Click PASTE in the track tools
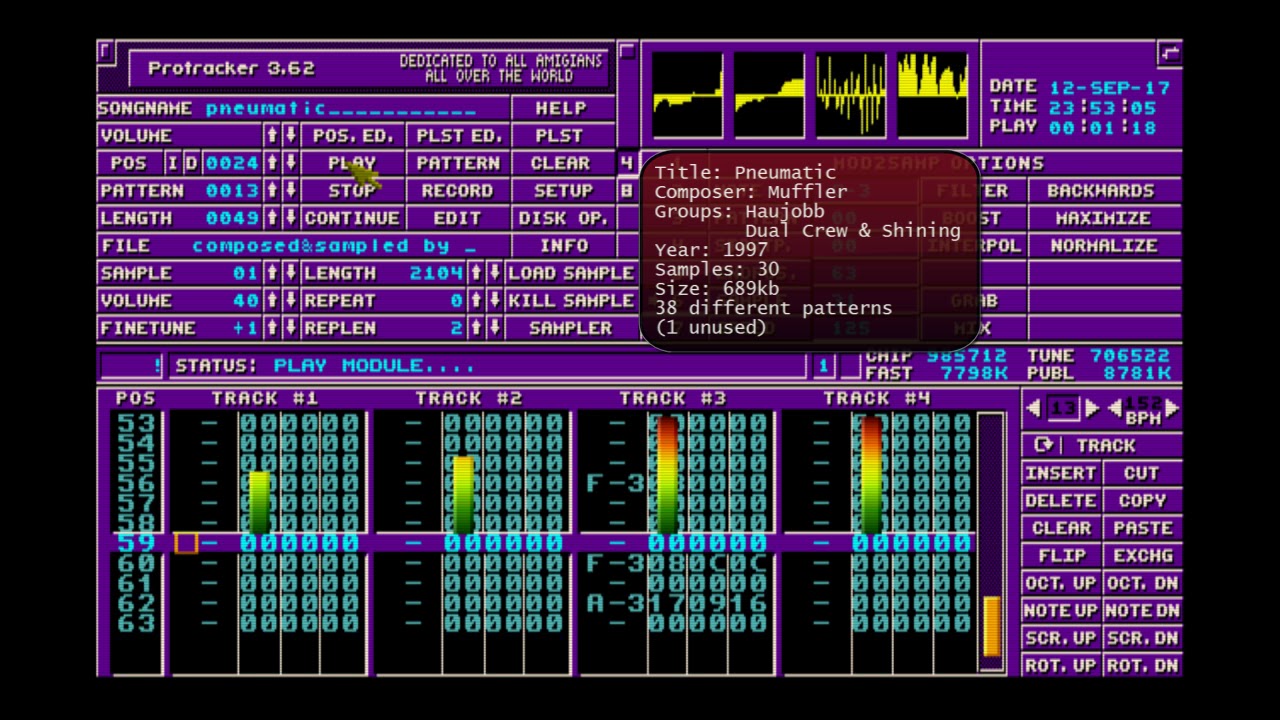This screenshot has width=1280, height=720. [x=1142, y=528]
